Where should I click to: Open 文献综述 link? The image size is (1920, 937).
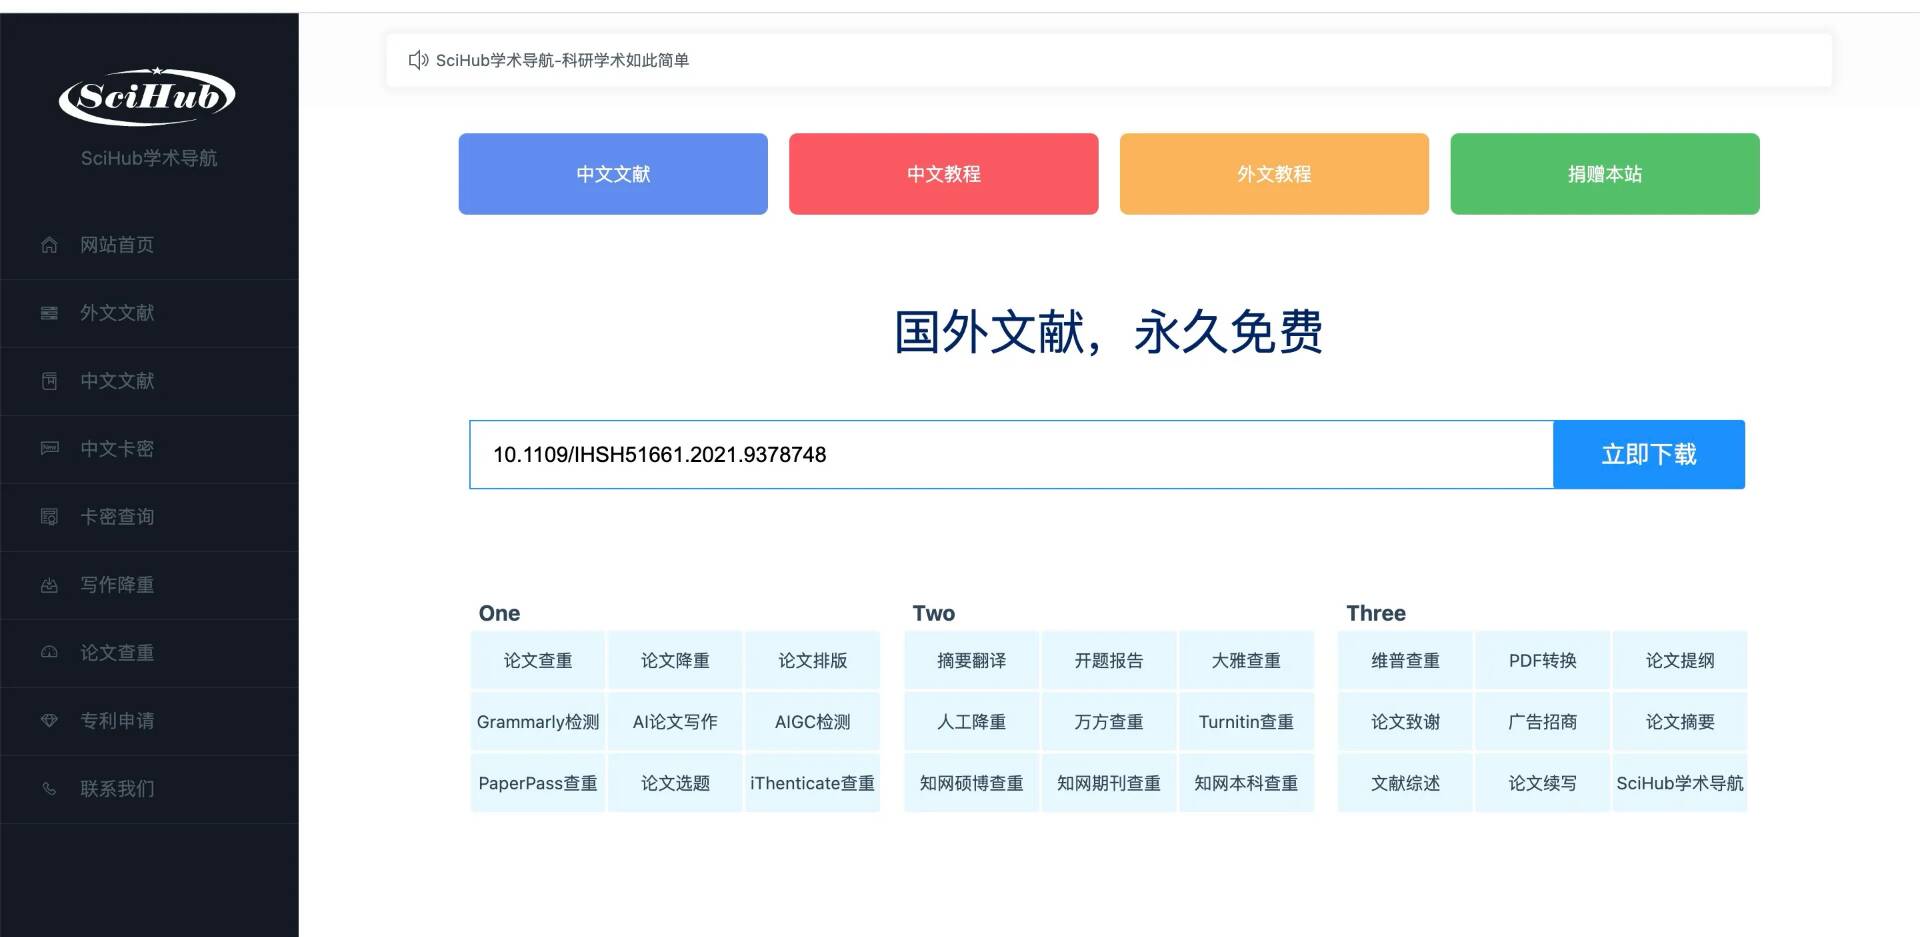1405,783
